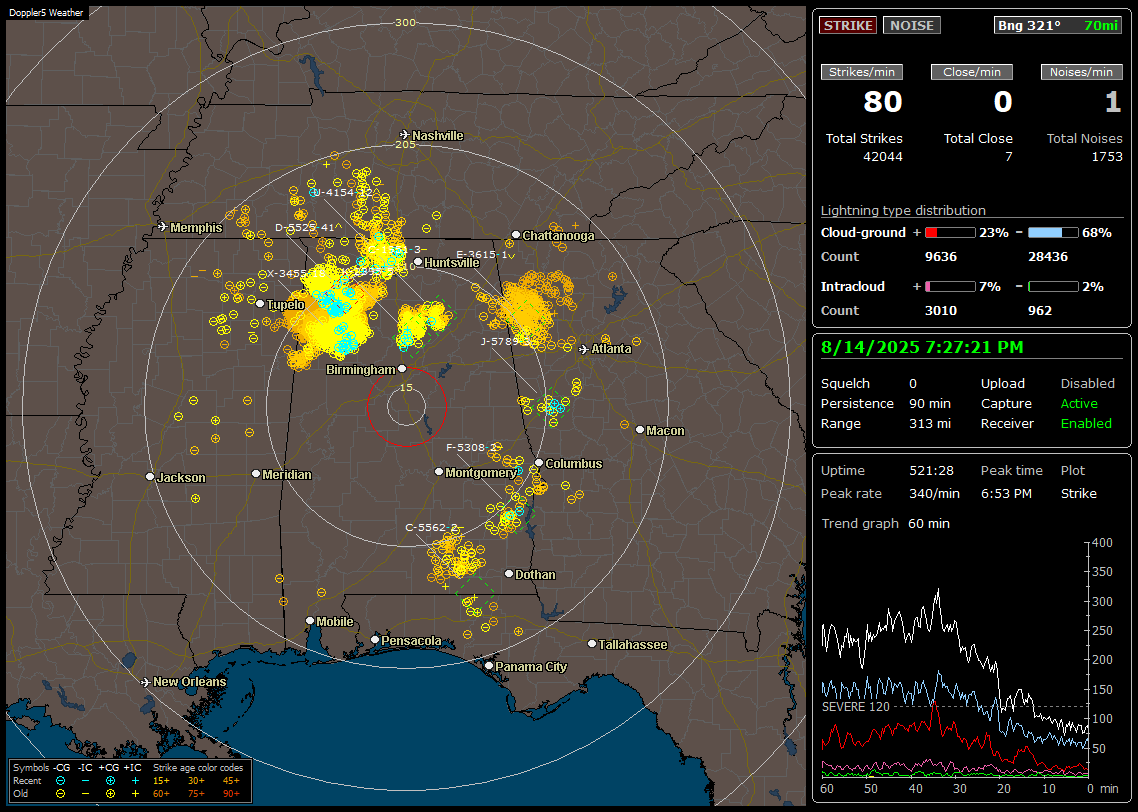The width and height of the screenshot is (1138, 812).
Task: Click the negative intracloud green bar
Action: pos(1053,287)
